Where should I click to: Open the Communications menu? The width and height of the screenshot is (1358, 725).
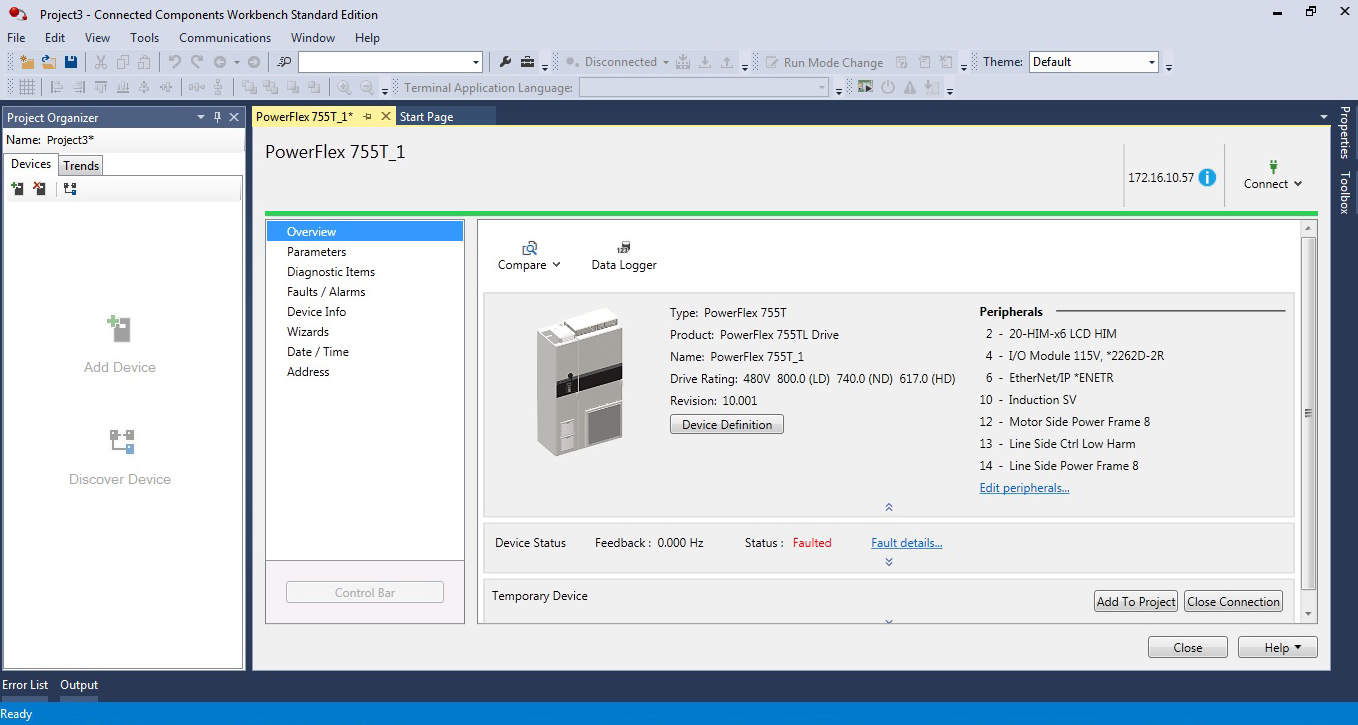click(225, 38)
